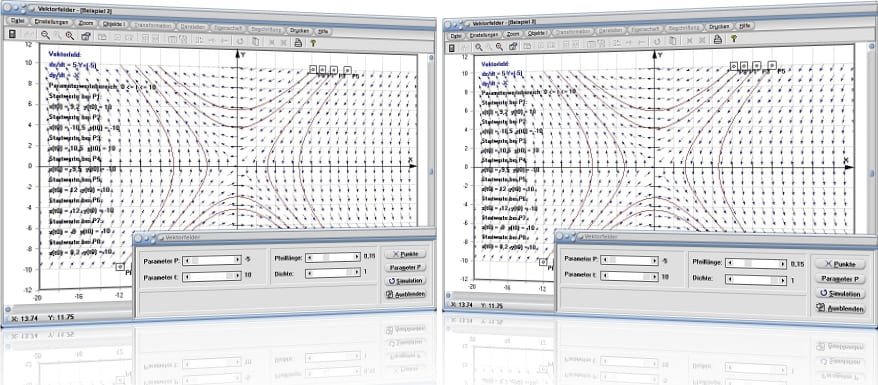This screenshot has width=878, height=385.
Task: Click the printer icon in right window toolbar
Action: (717, 39)
